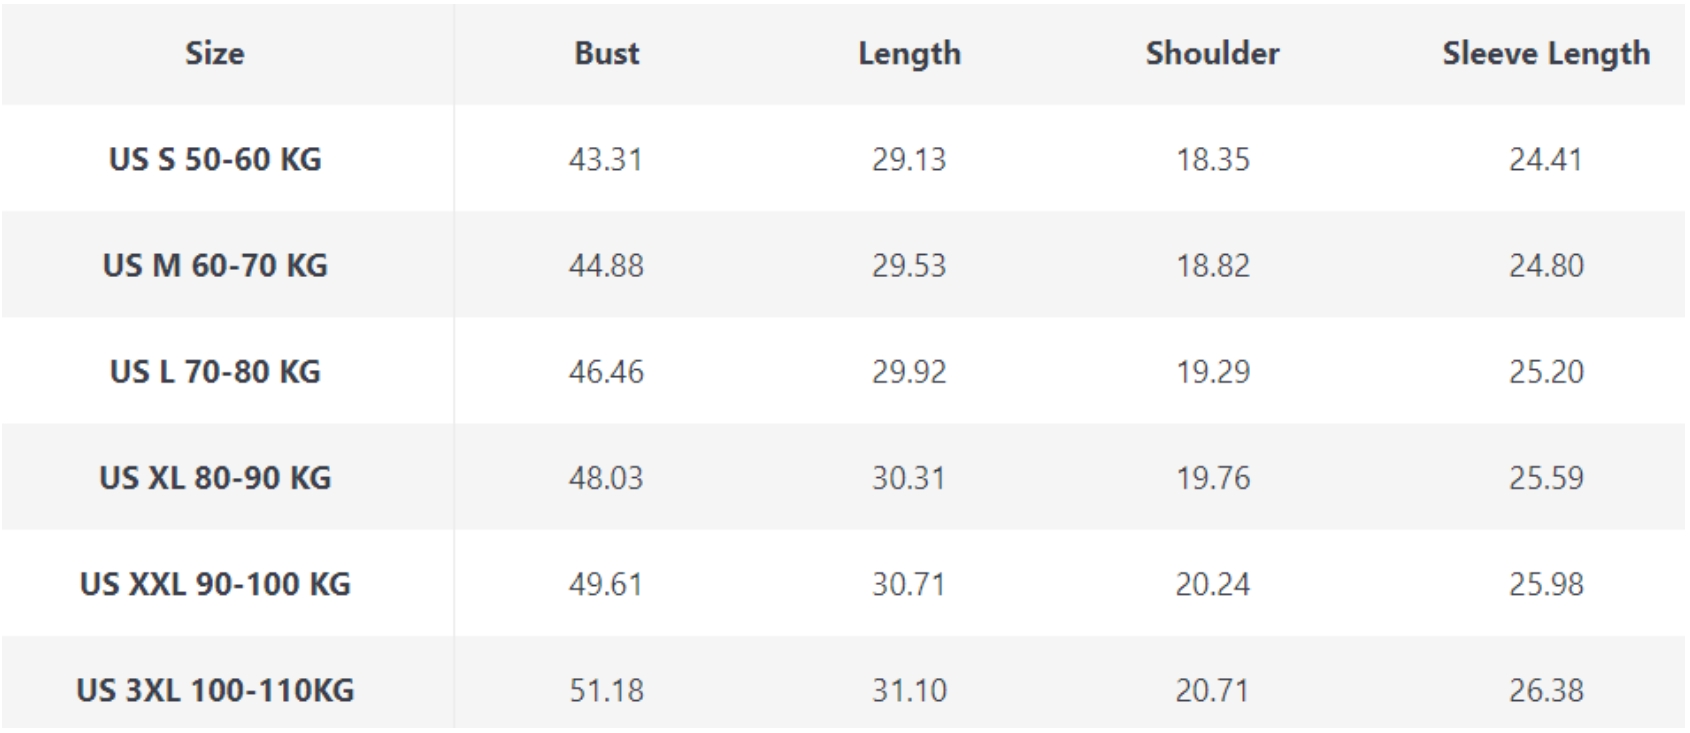Click bust value 46.46
This screenshot has width=1690, height=733.
pos(606,371)
